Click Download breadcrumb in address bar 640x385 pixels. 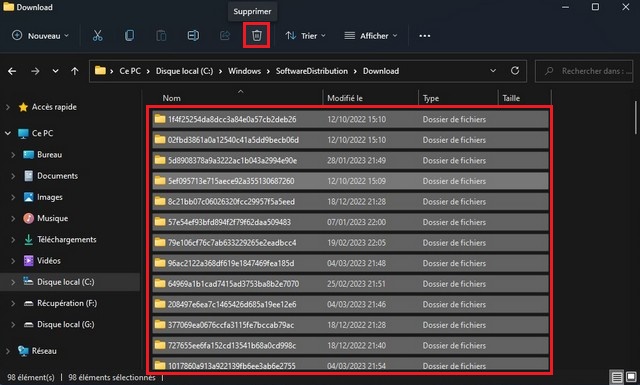coord(381,71)
